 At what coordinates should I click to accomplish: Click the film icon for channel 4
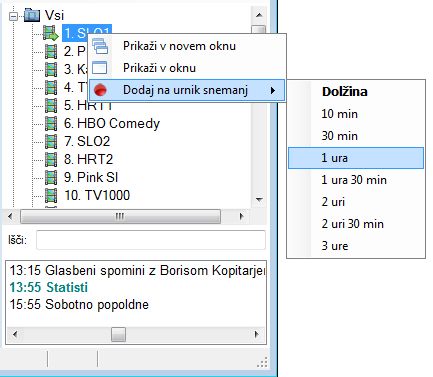click(x=51, y=87)
